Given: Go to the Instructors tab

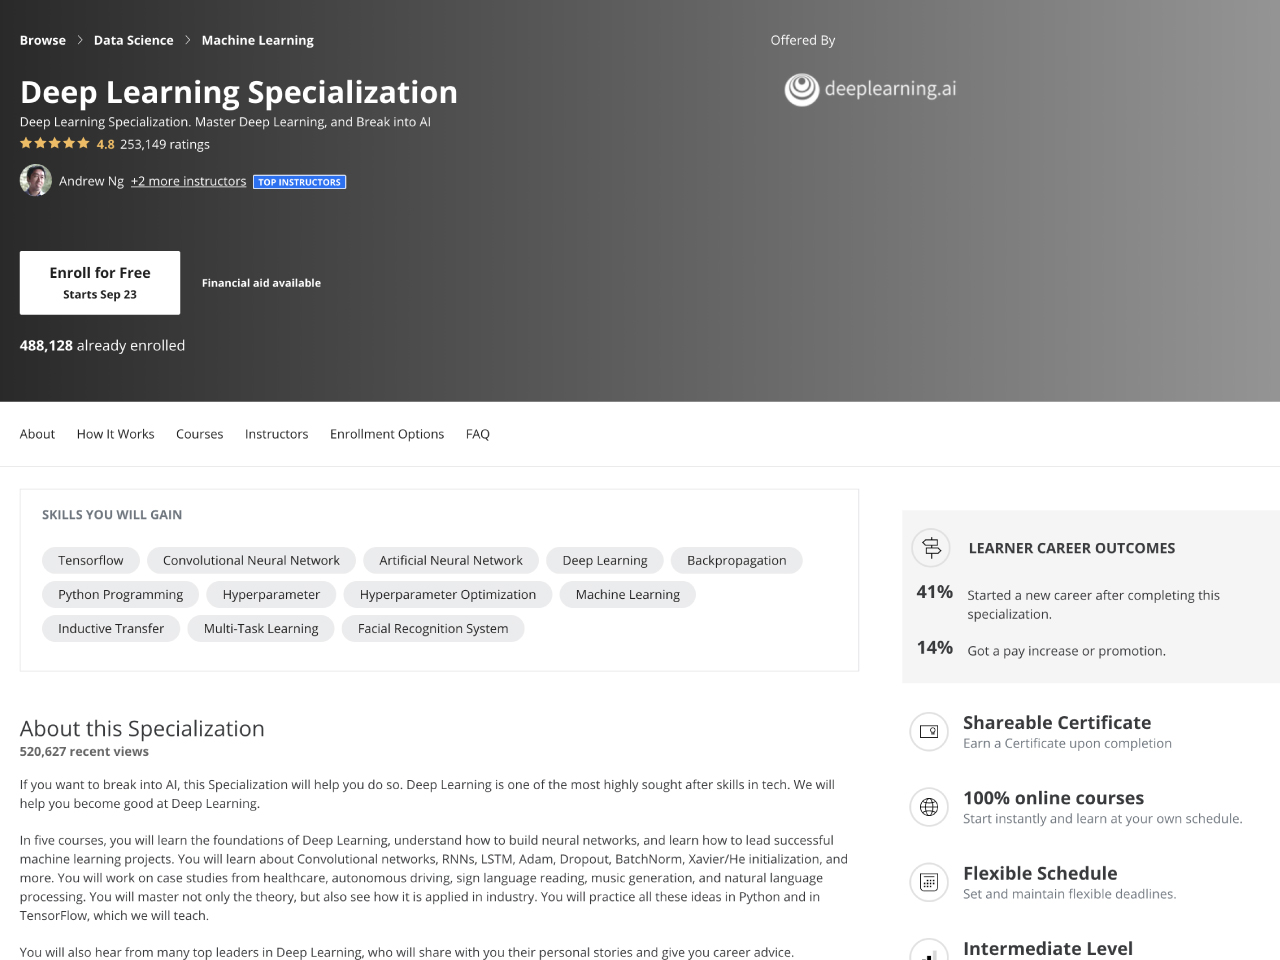Looking at the screenshot, I should [277, 434].
